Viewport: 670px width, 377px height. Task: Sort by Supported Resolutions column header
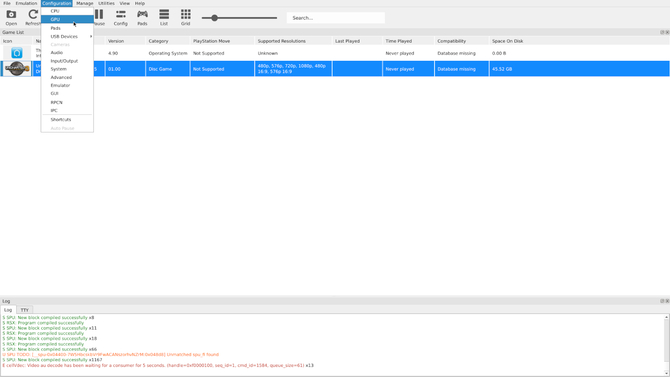point(293,41)
